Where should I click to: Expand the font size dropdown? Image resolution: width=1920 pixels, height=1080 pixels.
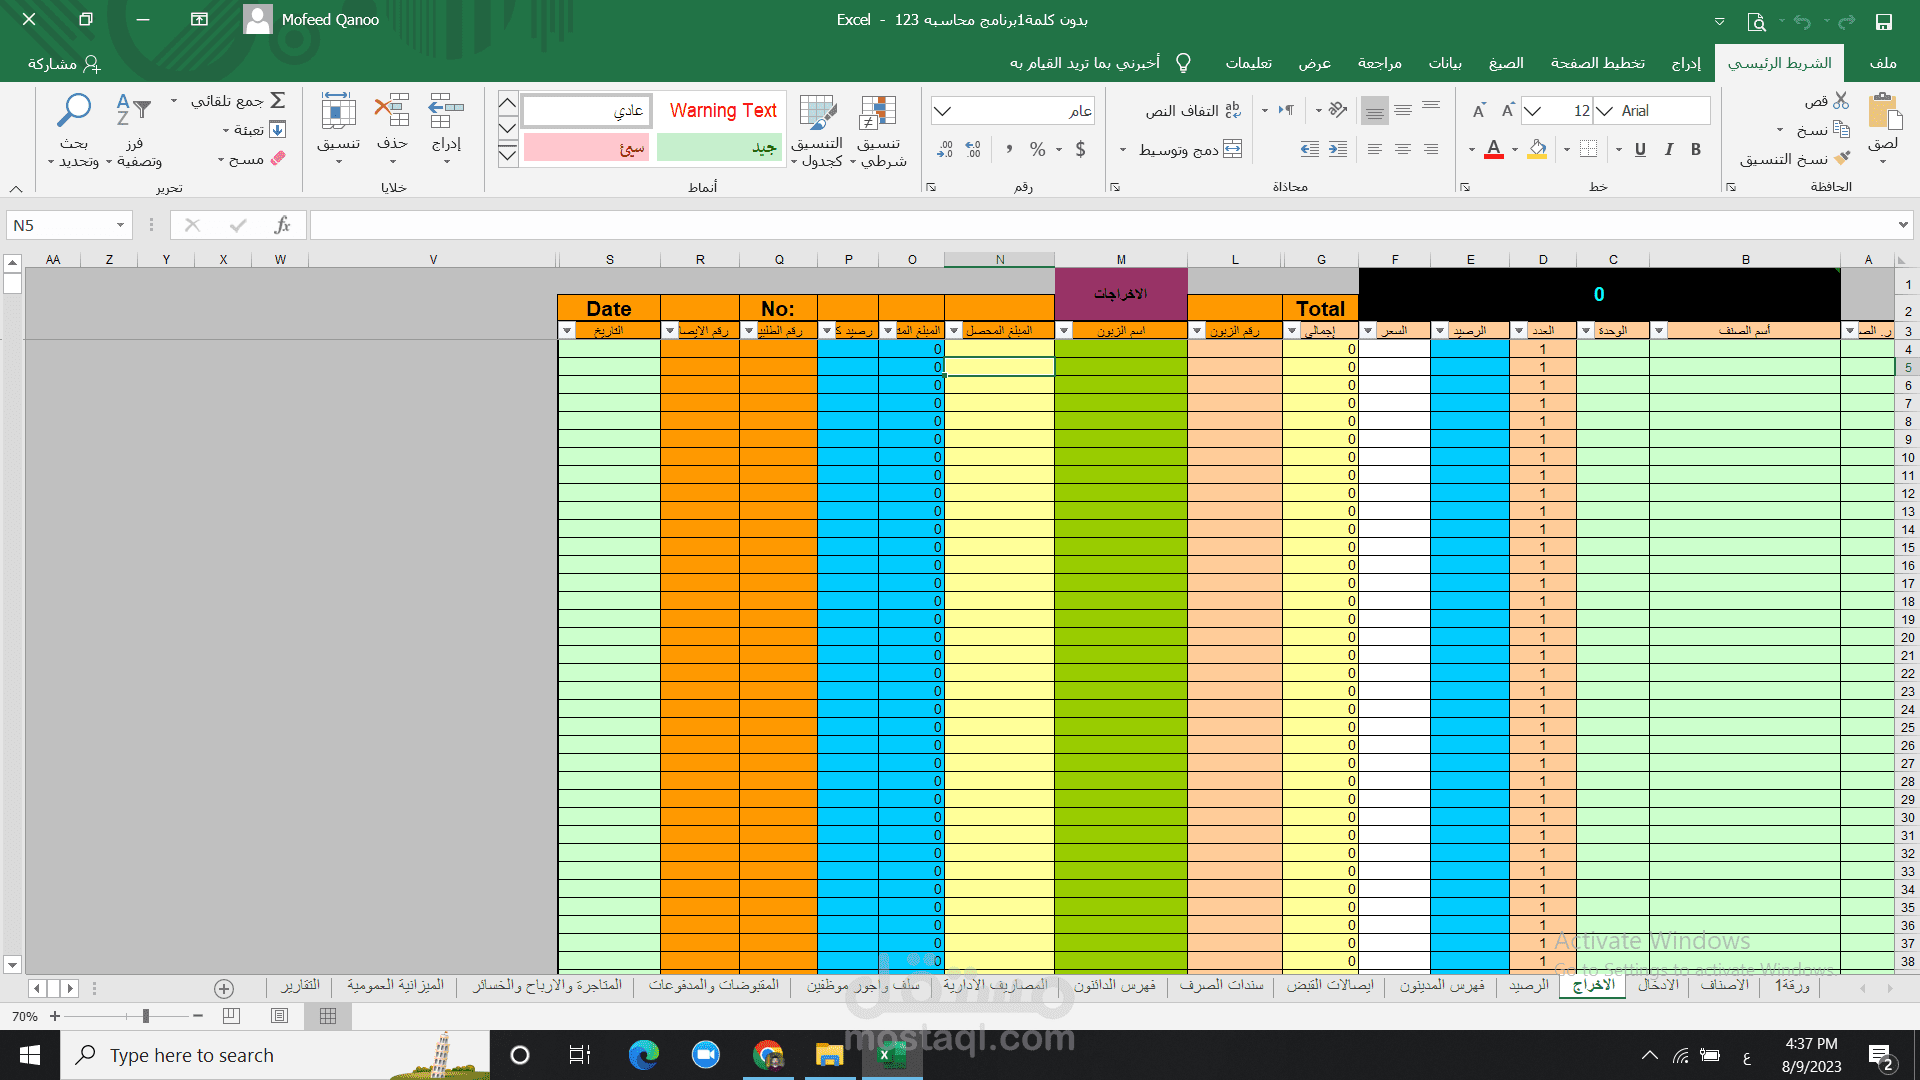coord(1533,111)
